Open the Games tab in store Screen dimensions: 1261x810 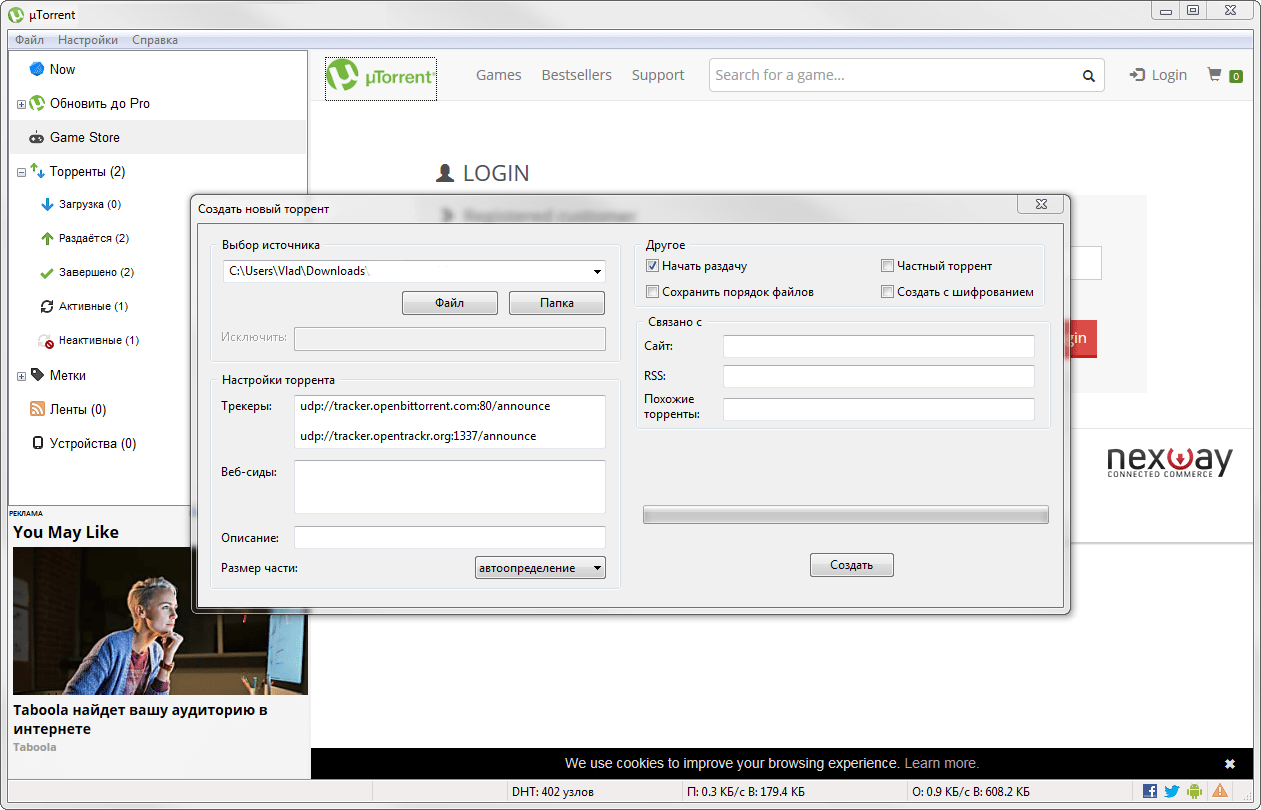(x=499, y=75)
